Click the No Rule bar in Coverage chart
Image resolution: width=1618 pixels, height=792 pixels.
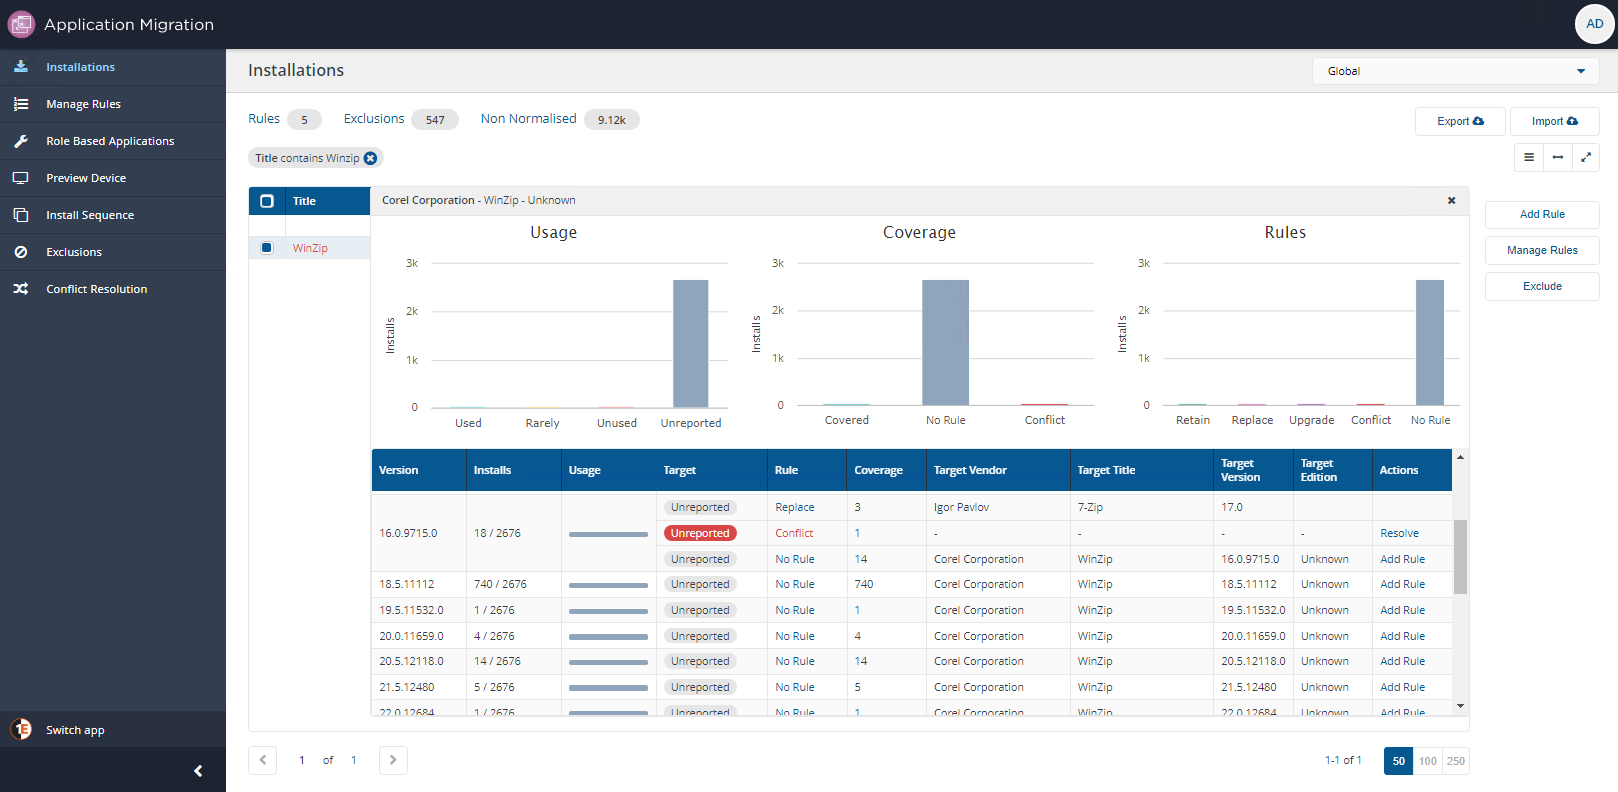[945, 342]
